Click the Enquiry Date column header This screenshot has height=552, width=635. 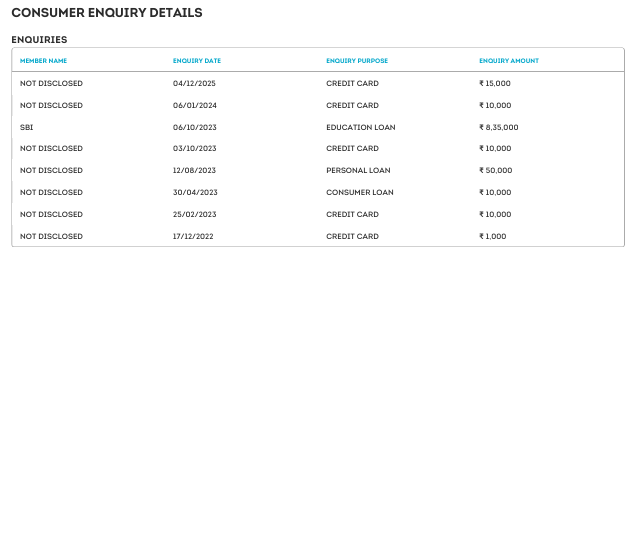pyautogui.click(x=197, y=61)
